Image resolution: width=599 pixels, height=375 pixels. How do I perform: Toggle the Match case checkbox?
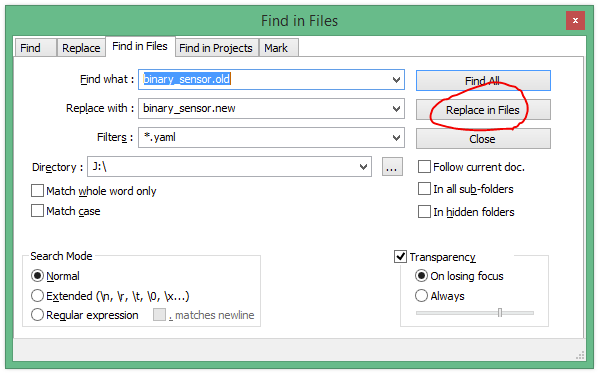[37, 211]
